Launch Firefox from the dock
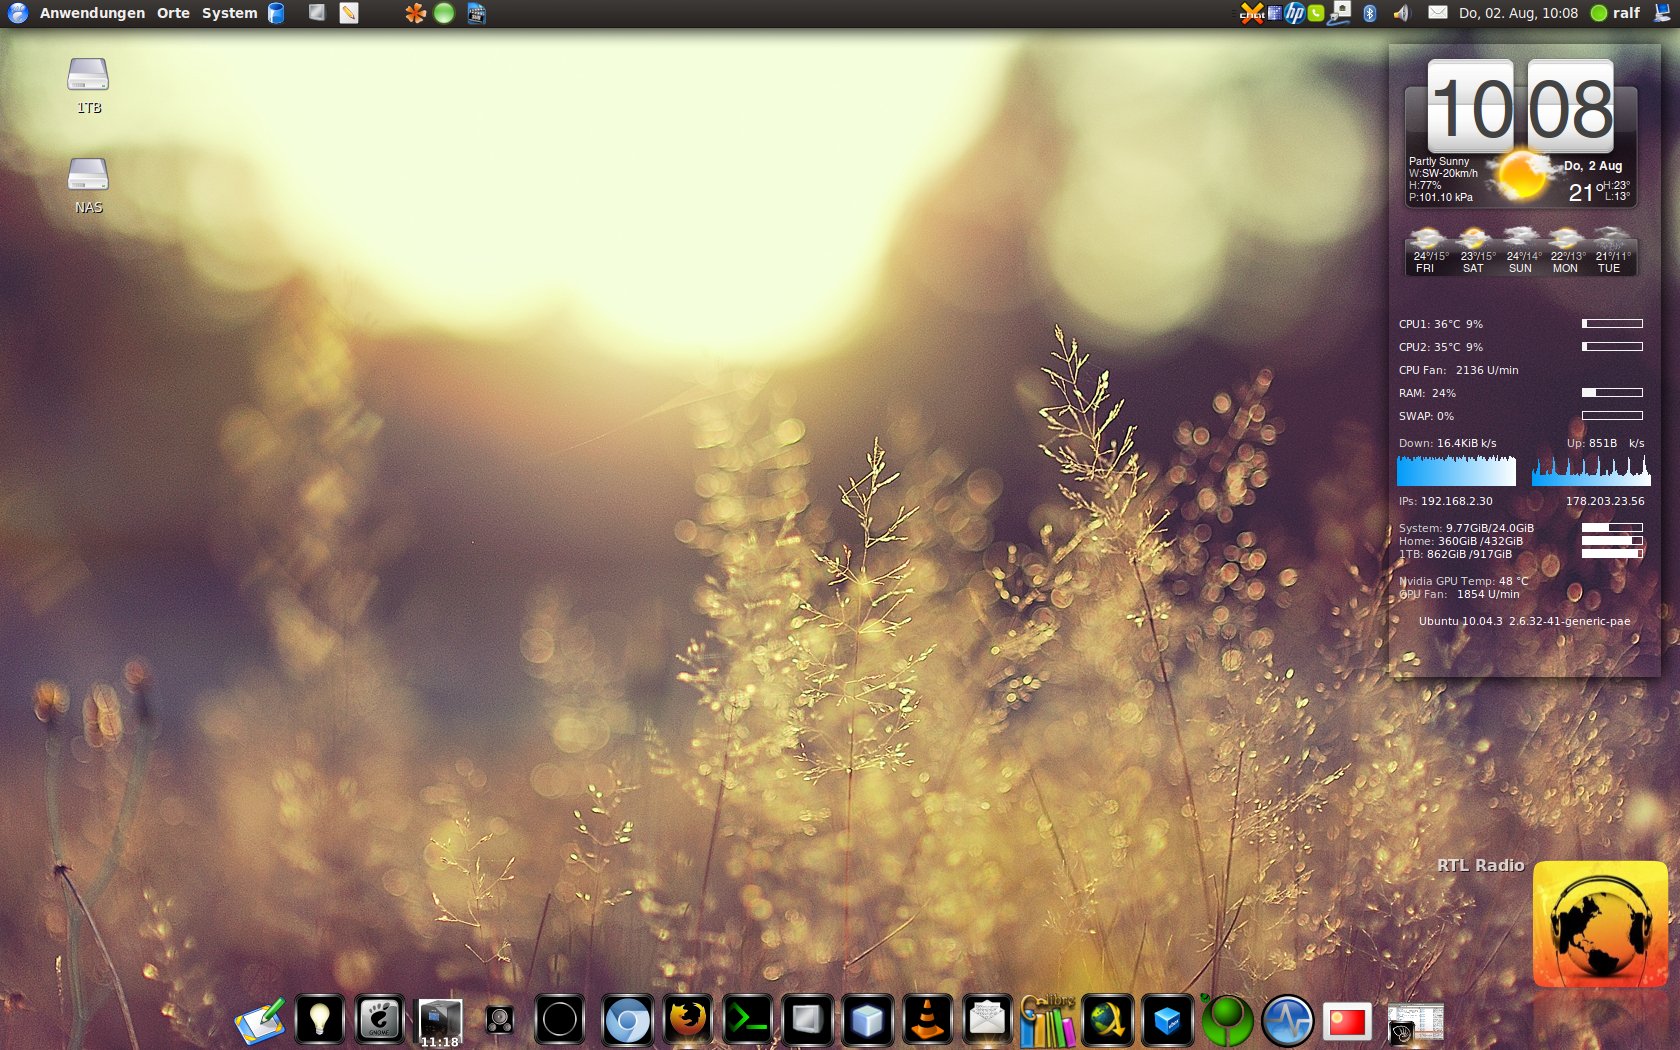The width and height of the screenshot is (1680, 1050). tap(688, 1020)
